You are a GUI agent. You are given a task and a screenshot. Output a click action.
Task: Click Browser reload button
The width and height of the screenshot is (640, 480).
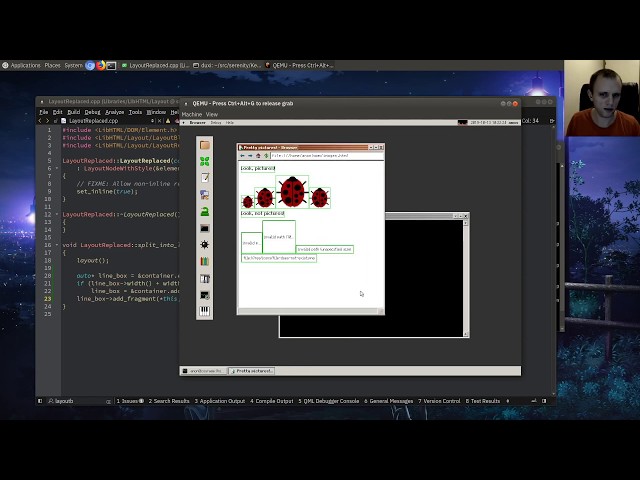266,156
